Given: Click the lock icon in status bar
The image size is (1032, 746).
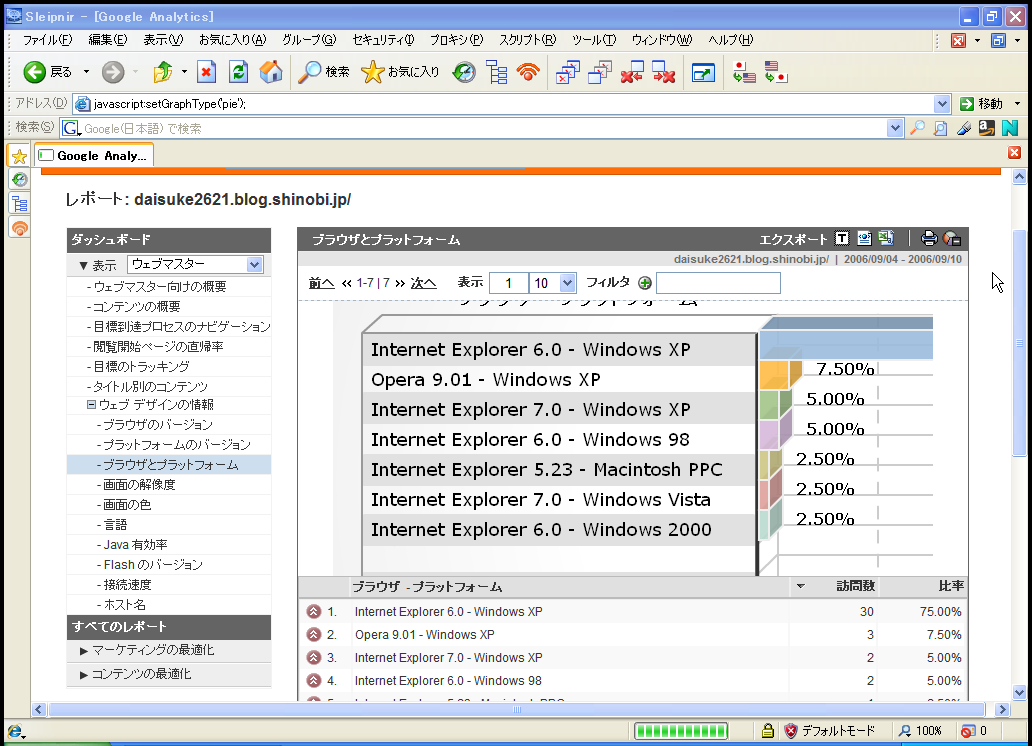Looking at the screenshot, I should (x=767, y=731).
